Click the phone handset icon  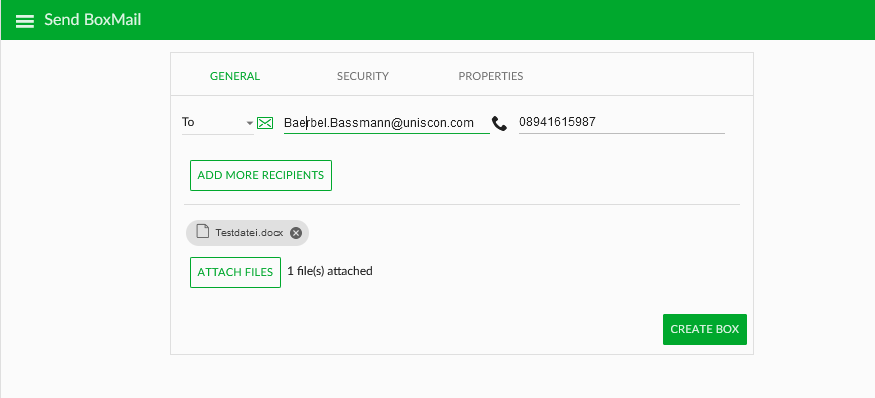pyautogui.click(x=499, y=123)
